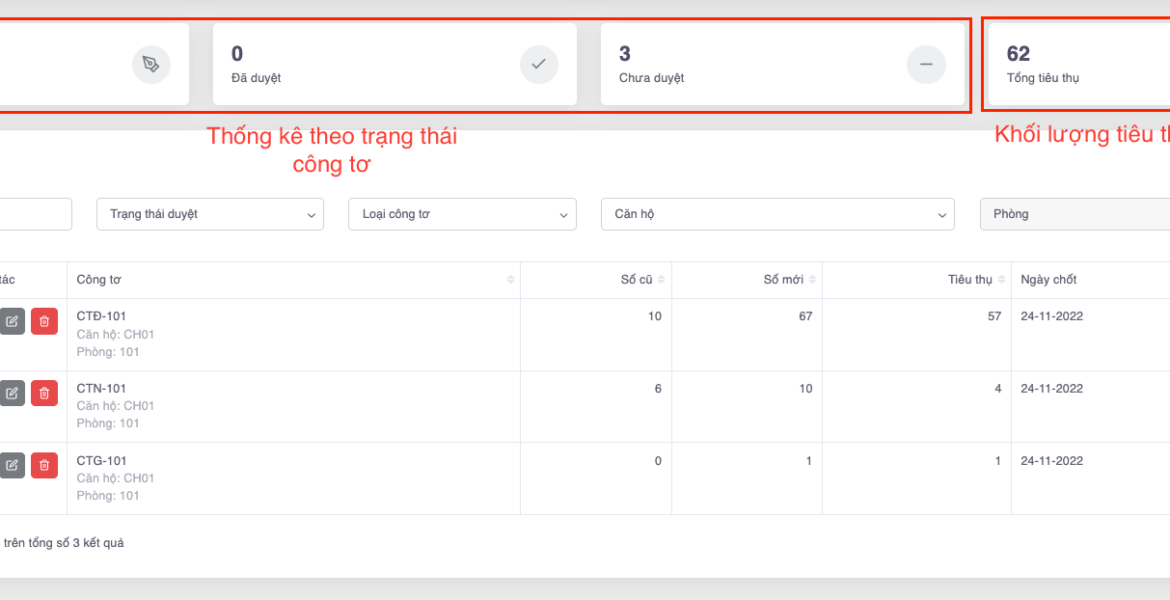
Task: Click the Ngày chốt column header
Action: [x=1048, y=280]
